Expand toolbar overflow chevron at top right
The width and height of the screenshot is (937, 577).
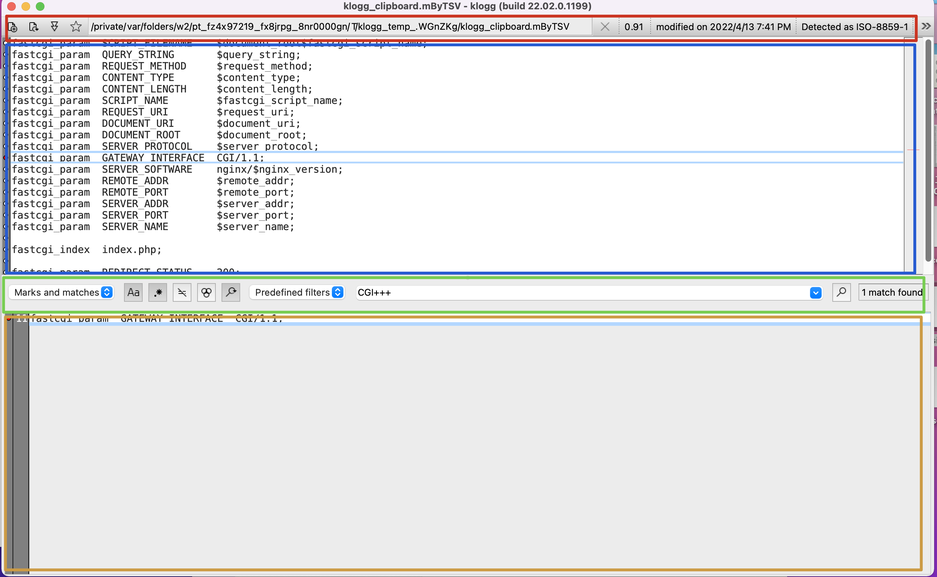(x=926, y=27)
